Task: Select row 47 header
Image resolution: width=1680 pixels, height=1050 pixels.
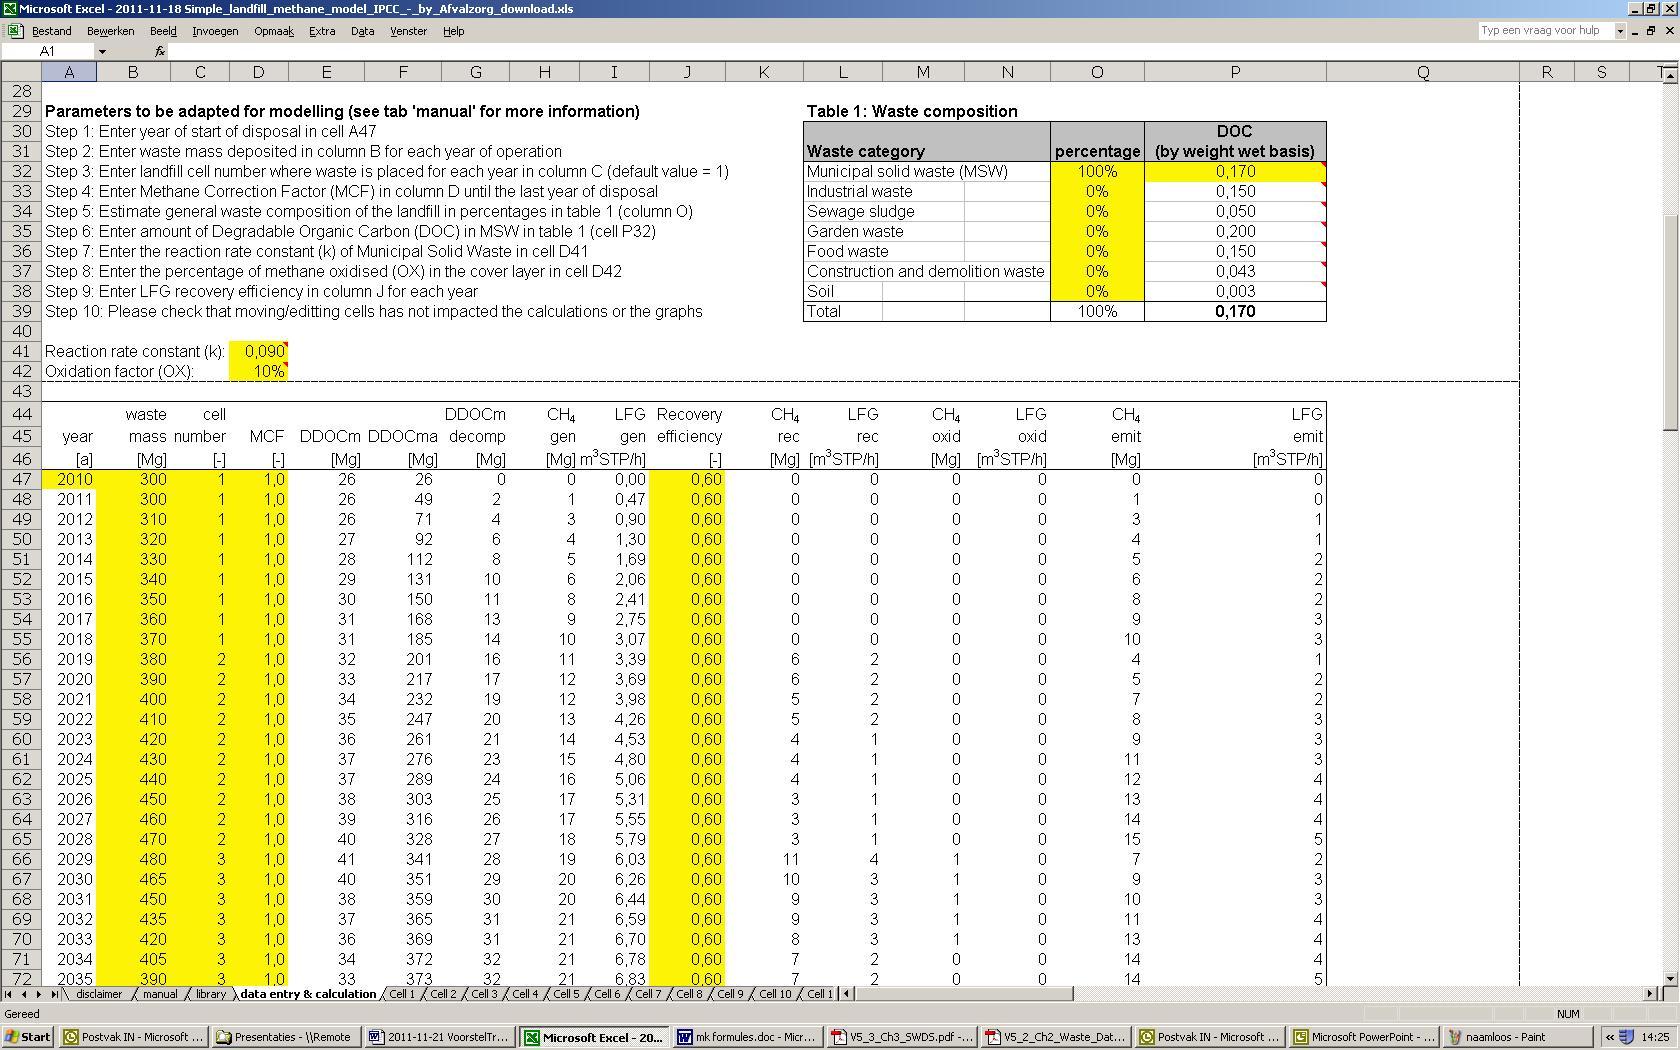Action: [21, 480]
